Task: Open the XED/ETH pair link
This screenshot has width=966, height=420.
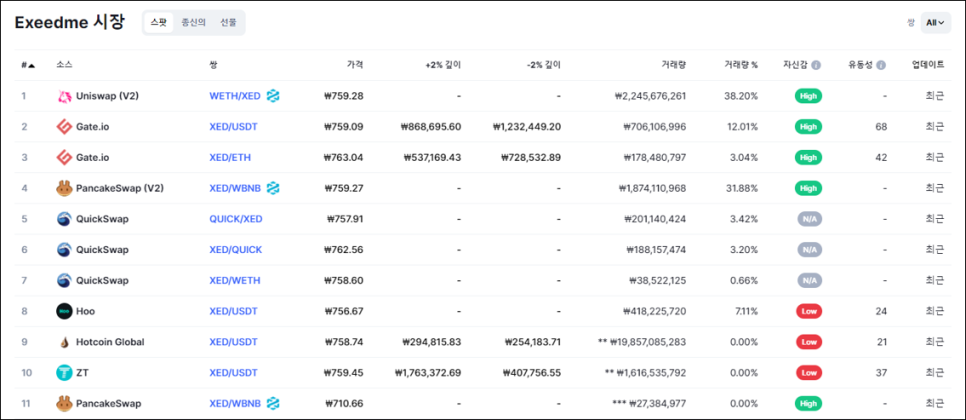Action: (230, 158)
